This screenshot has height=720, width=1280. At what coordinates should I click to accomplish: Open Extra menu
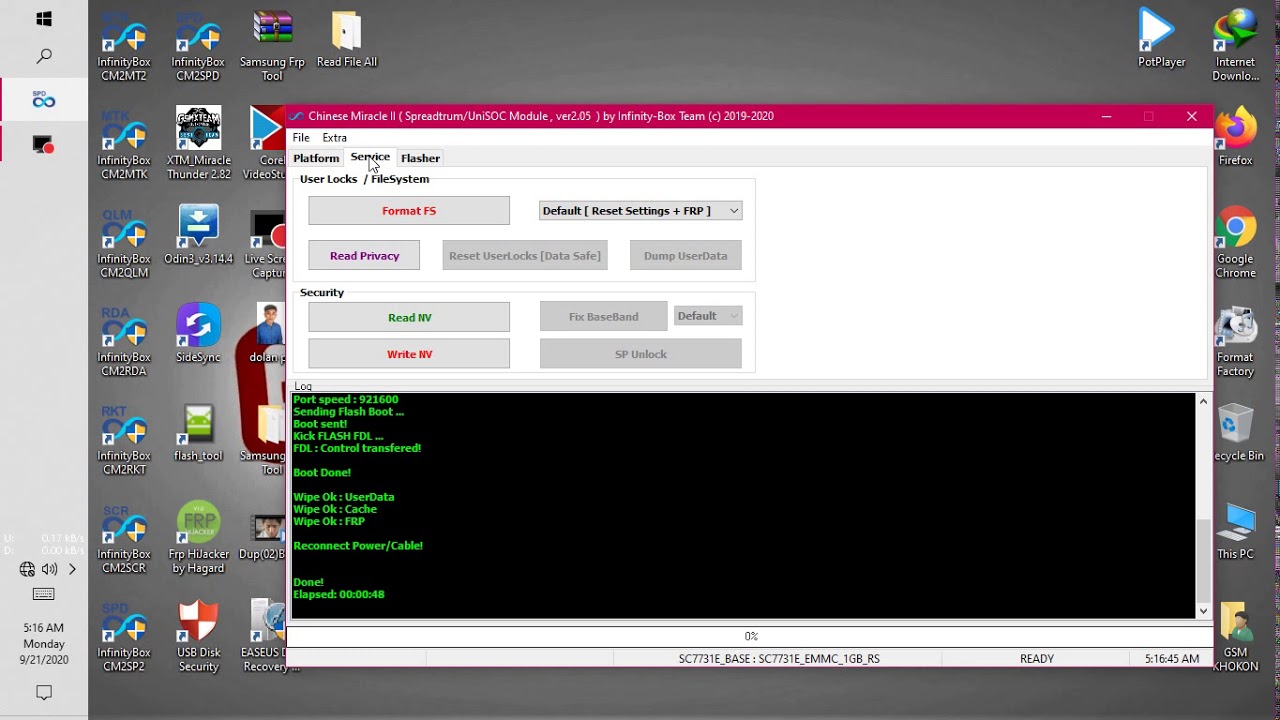coord(335,138)
